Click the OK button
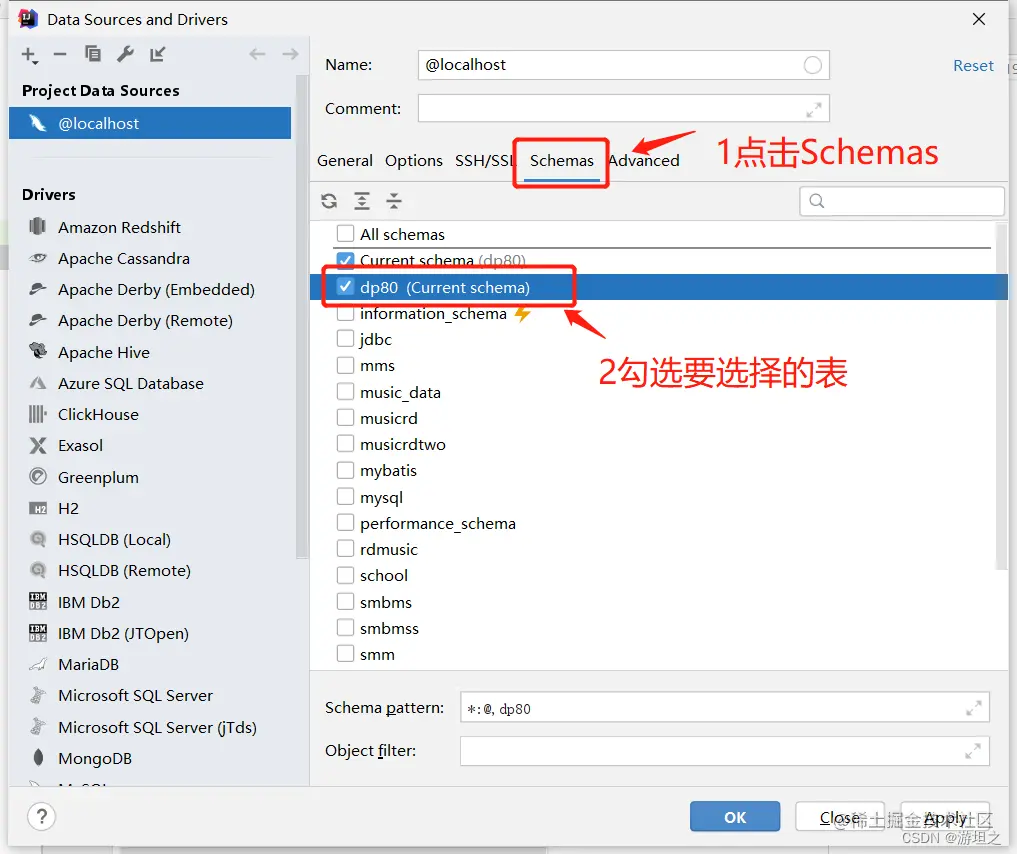 [x=734, y=816]
